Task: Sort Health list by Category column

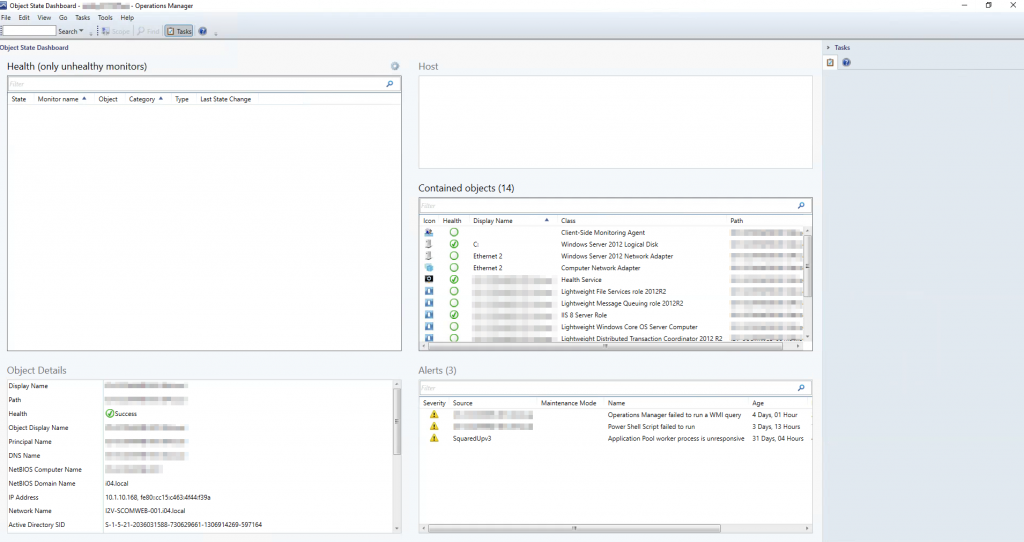Action: (x=145, y=99)
